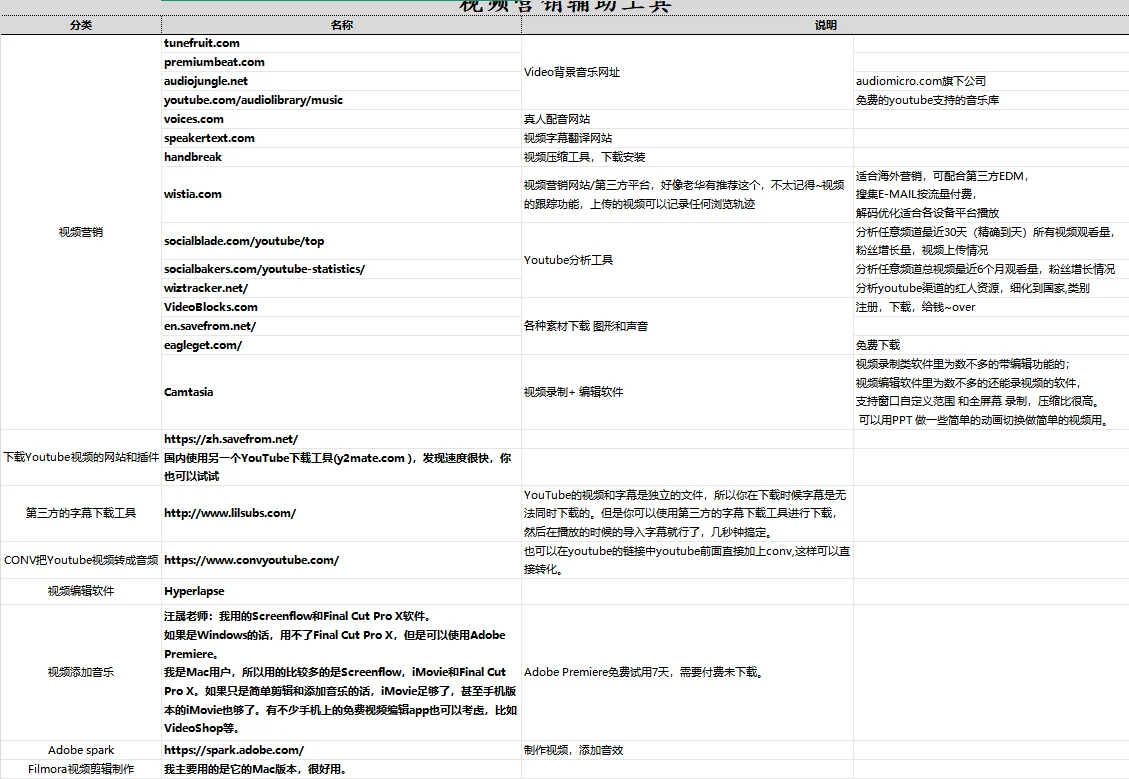Click the Adobe spark category cell
This screenshot has height=779, width=1129.
pos(81,750)
